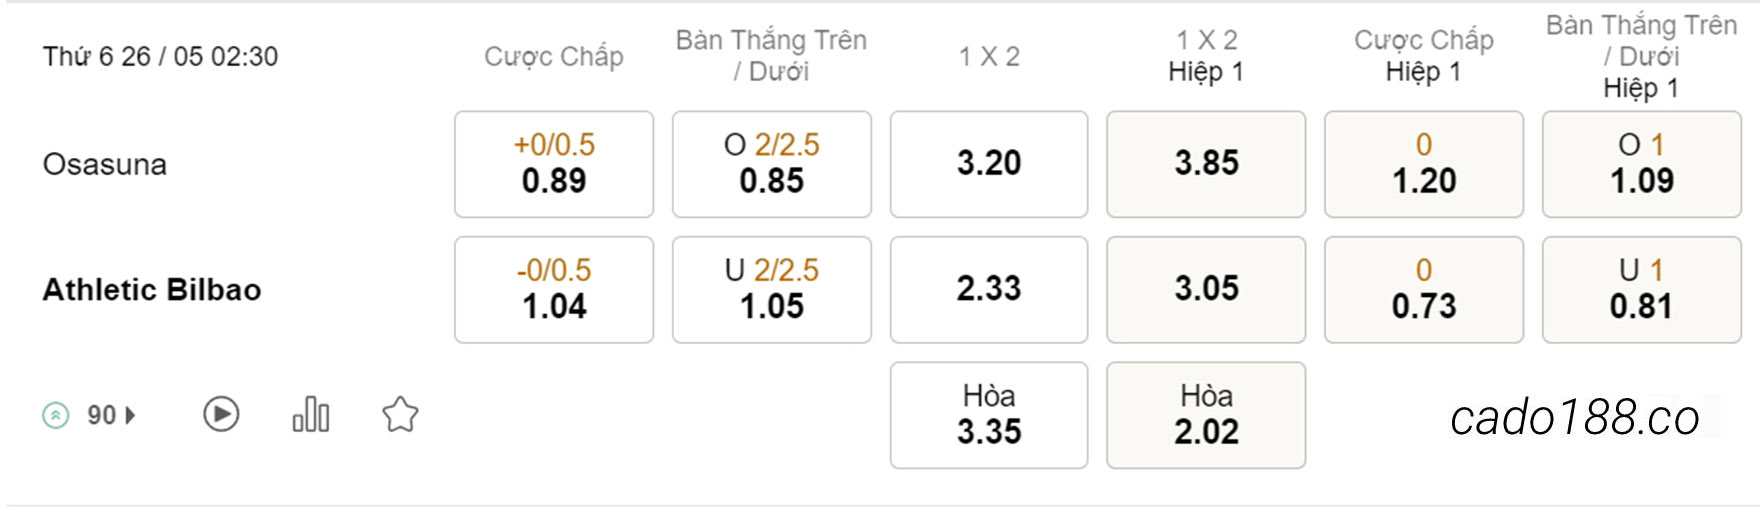Bet Athletic Bilbao to win at 2.33

pyautogui.click(x=989, y=290)
